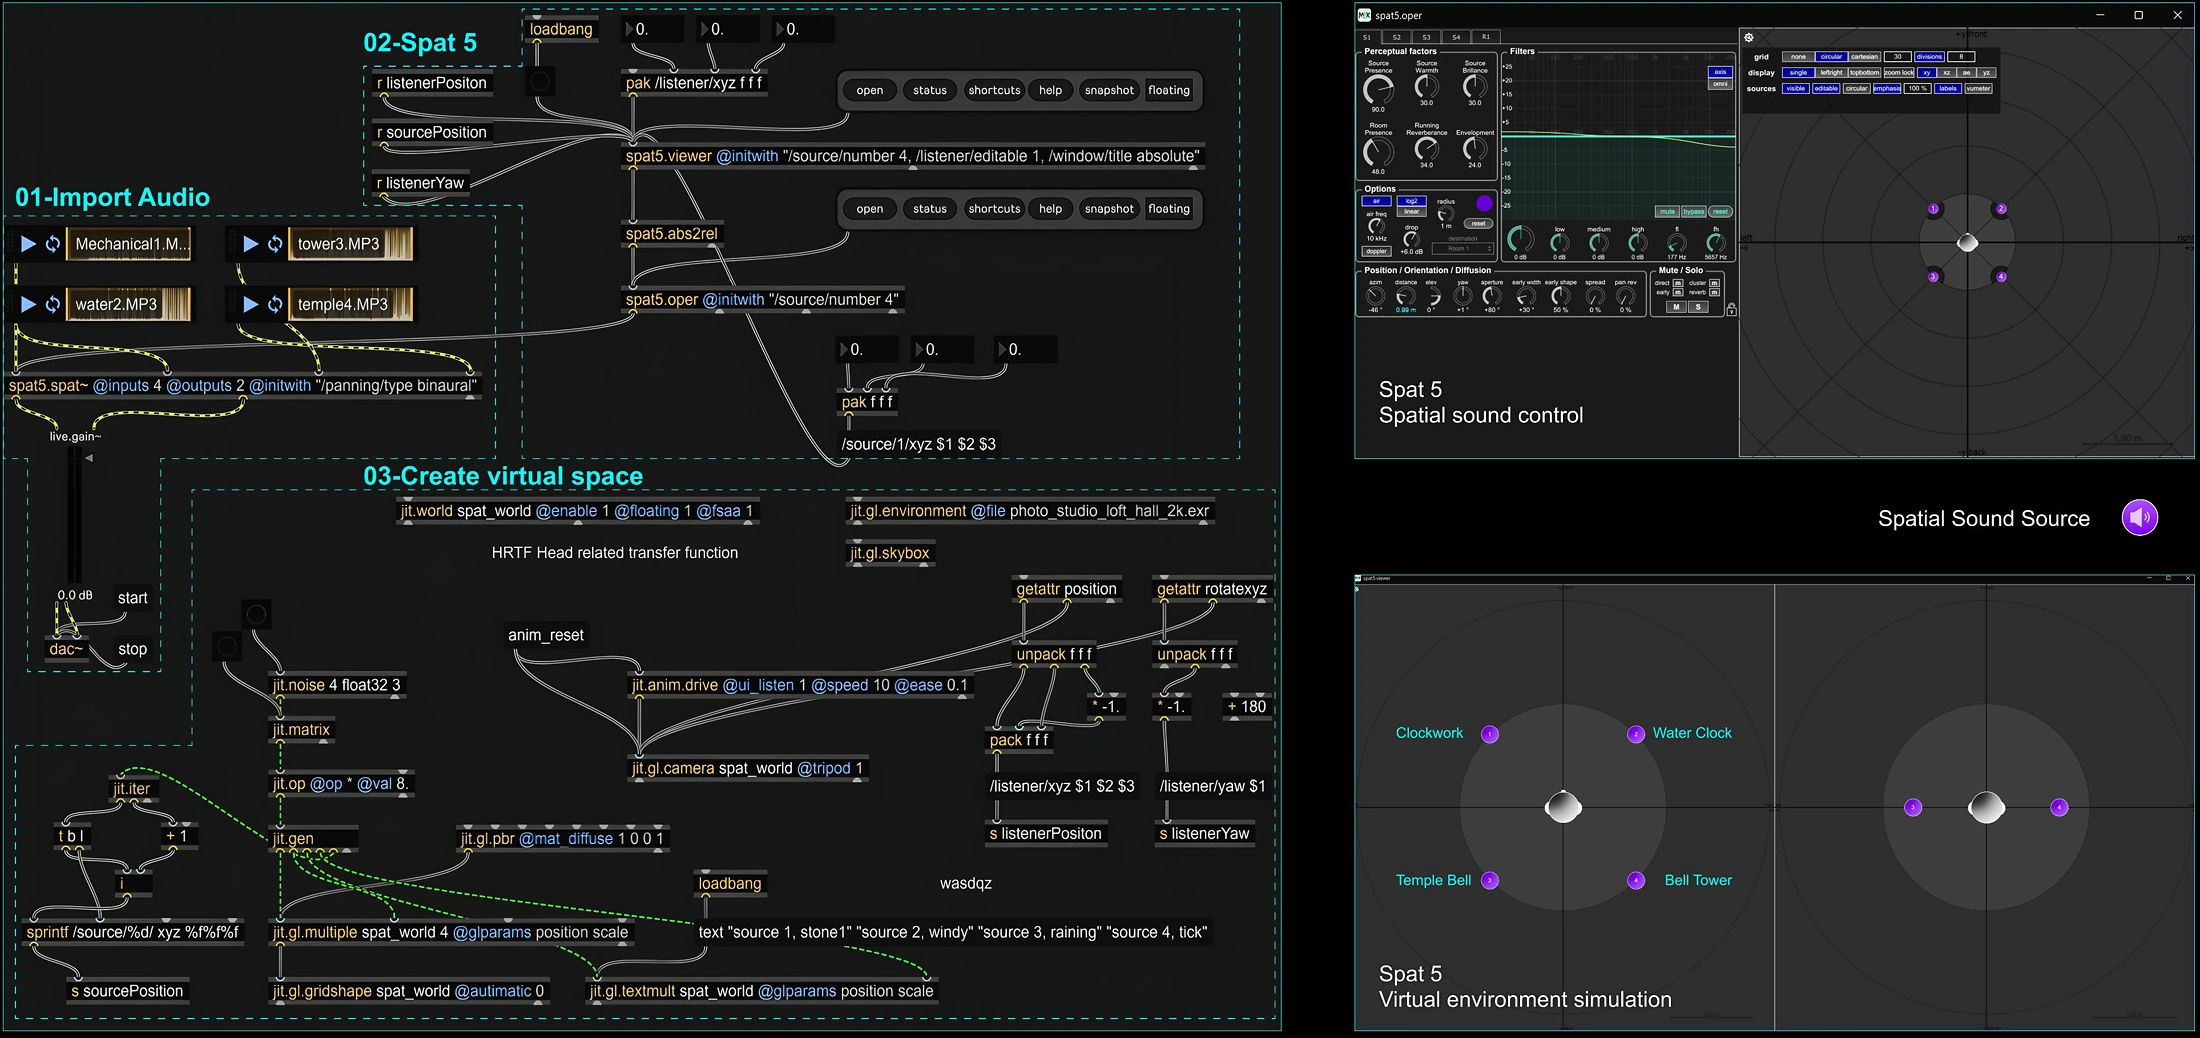Toggle sources visible setting
The width and height of the screenshot is (2200, 1038).
pos(1796,89)
